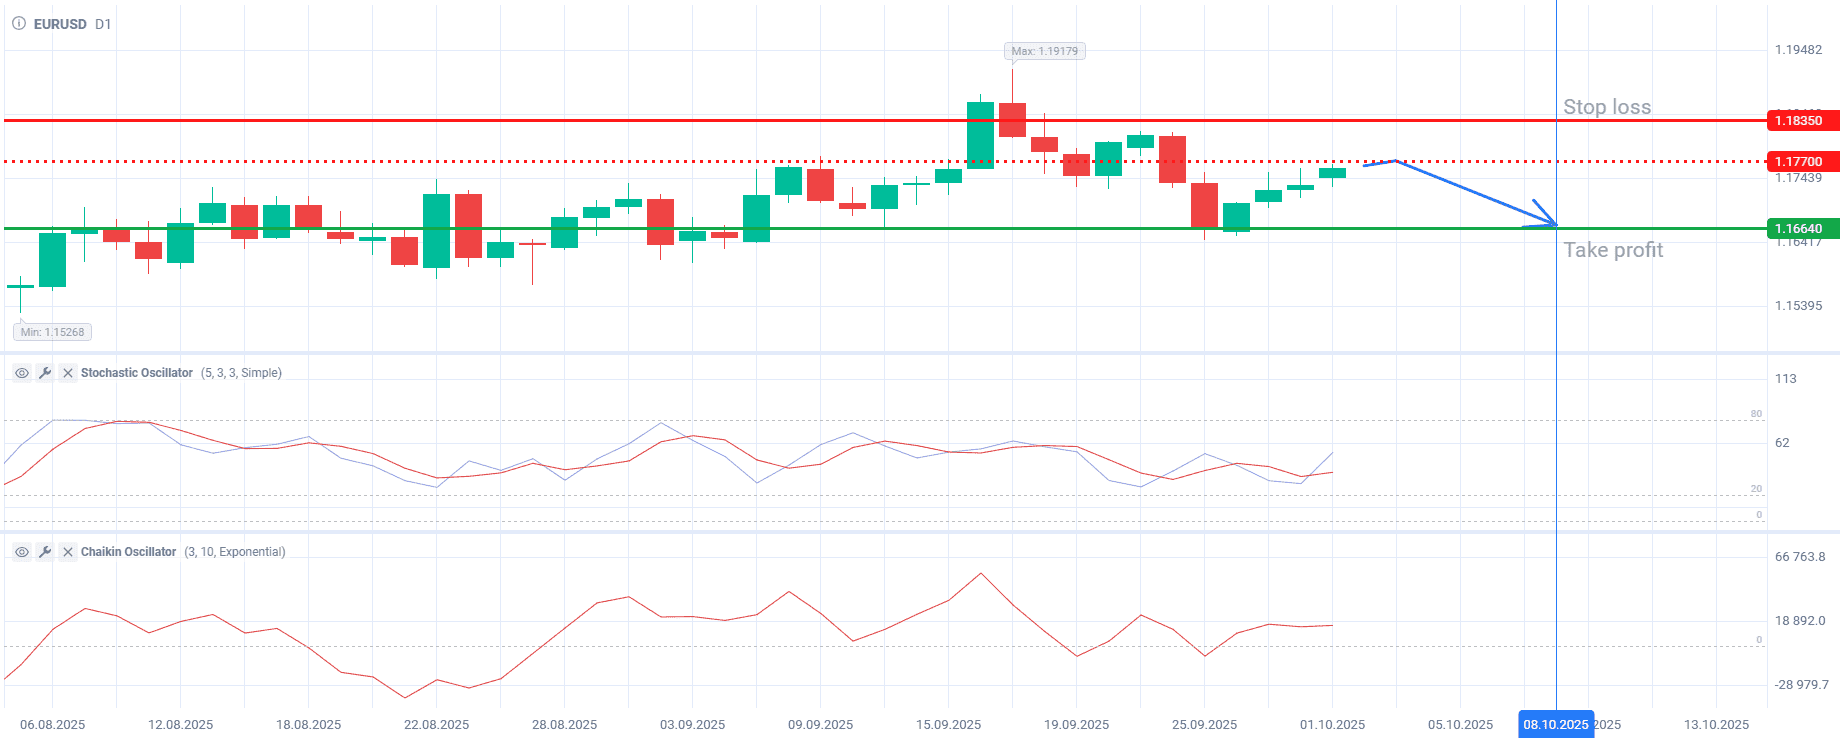
Task: Click the Chaikin Oscillator indicator name
Action: [128, 552]
